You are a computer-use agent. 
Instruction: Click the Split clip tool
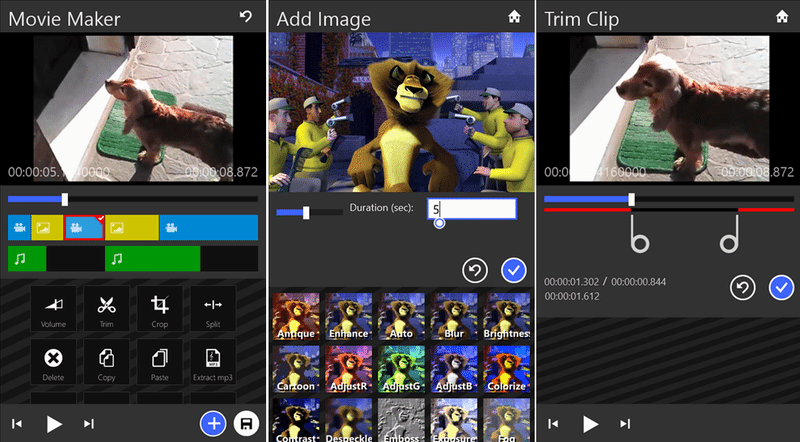(213, 309)
